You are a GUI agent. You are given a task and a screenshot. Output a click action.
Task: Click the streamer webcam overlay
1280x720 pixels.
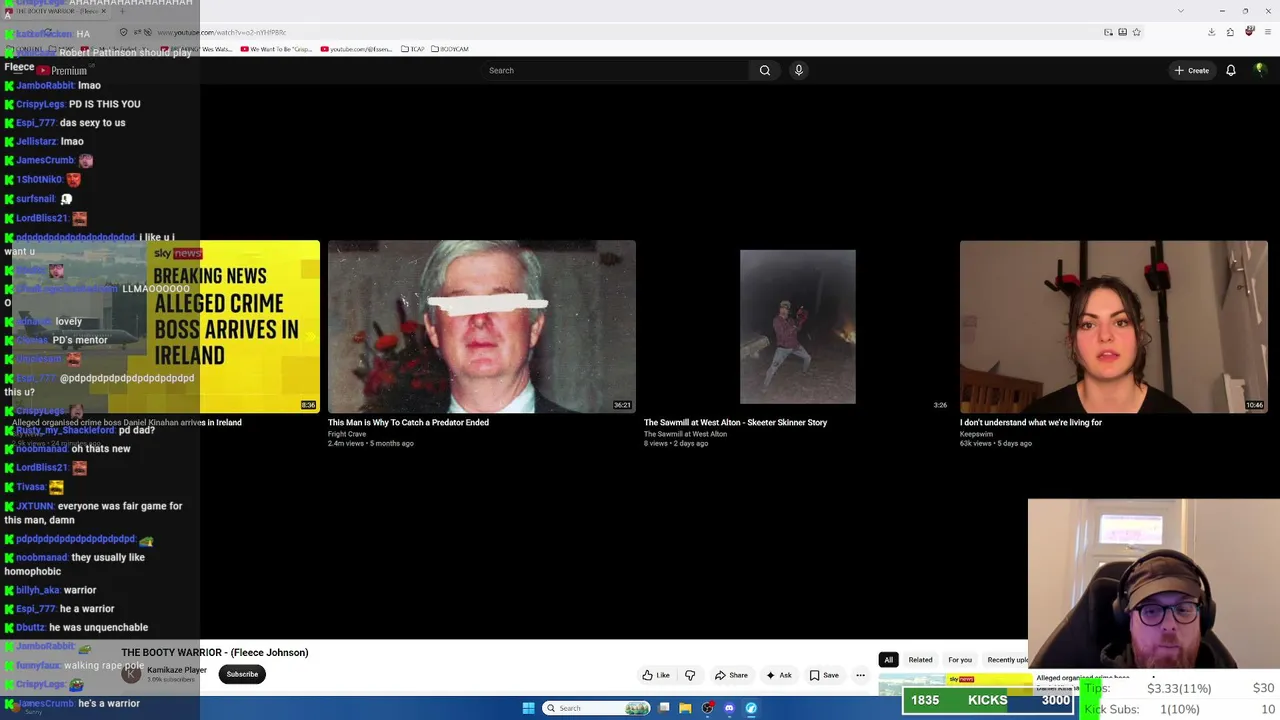coord(1154,582)
